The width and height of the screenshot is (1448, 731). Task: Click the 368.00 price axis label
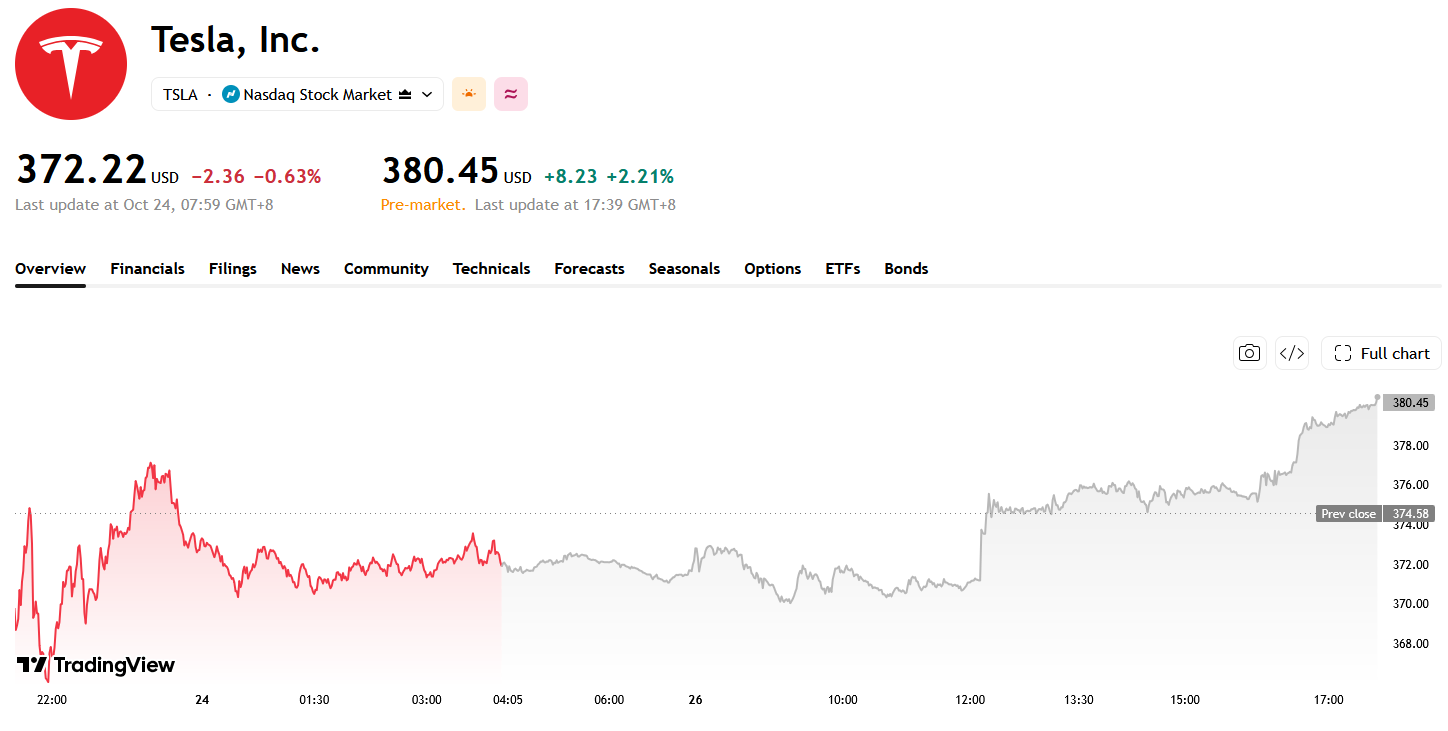1411,643
